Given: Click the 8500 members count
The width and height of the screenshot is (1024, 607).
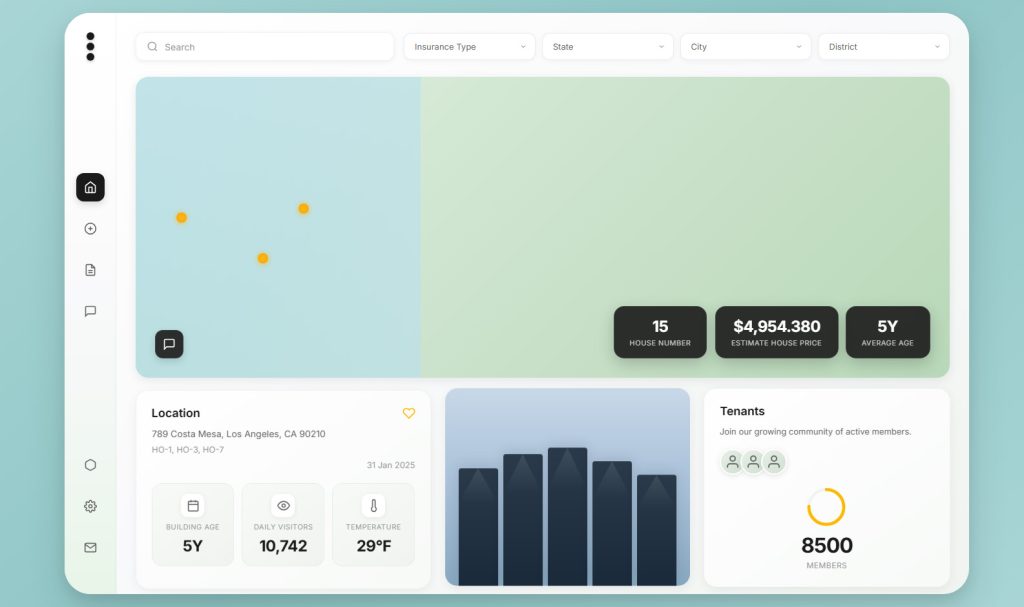Looking at the screenshot, I should click(827, 546).
